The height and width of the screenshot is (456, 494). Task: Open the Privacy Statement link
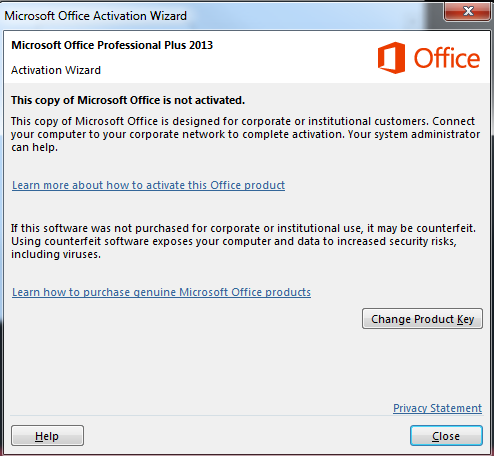[437, 408]
